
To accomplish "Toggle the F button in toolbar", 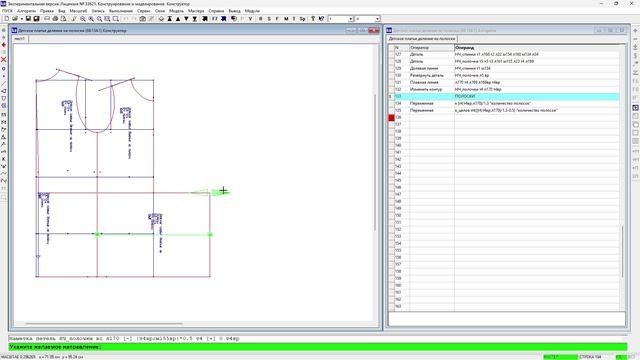I will [x=277, y=18].
